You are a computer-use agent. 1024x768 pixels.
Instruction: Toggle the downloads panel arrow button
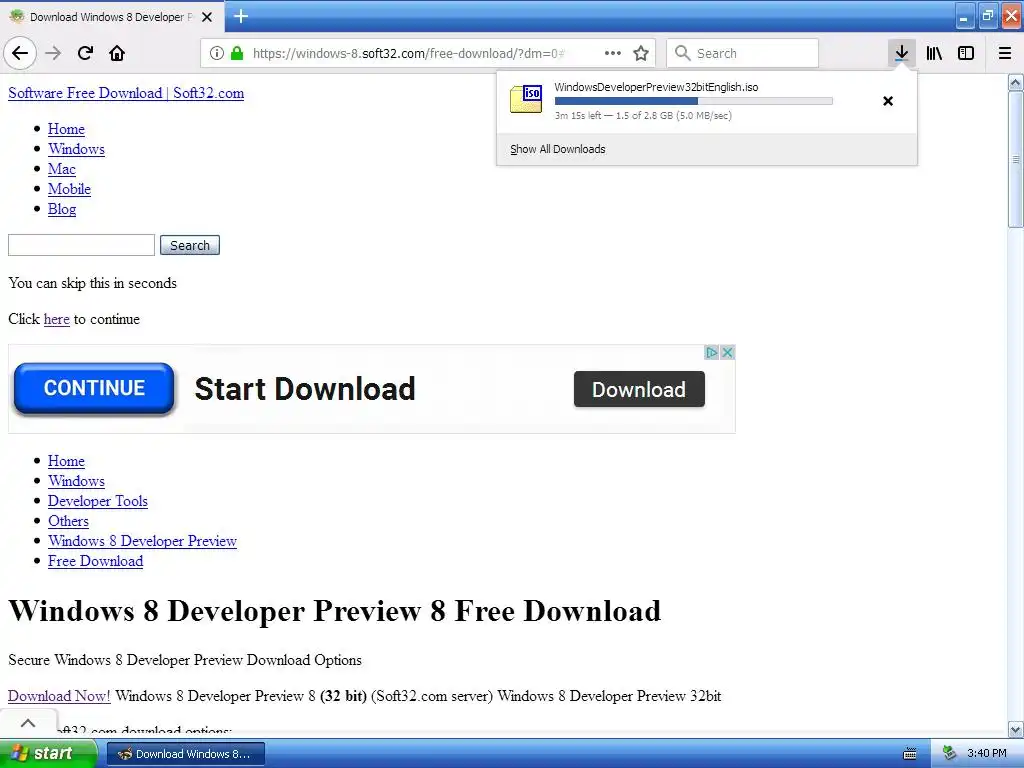coord(901,53)
